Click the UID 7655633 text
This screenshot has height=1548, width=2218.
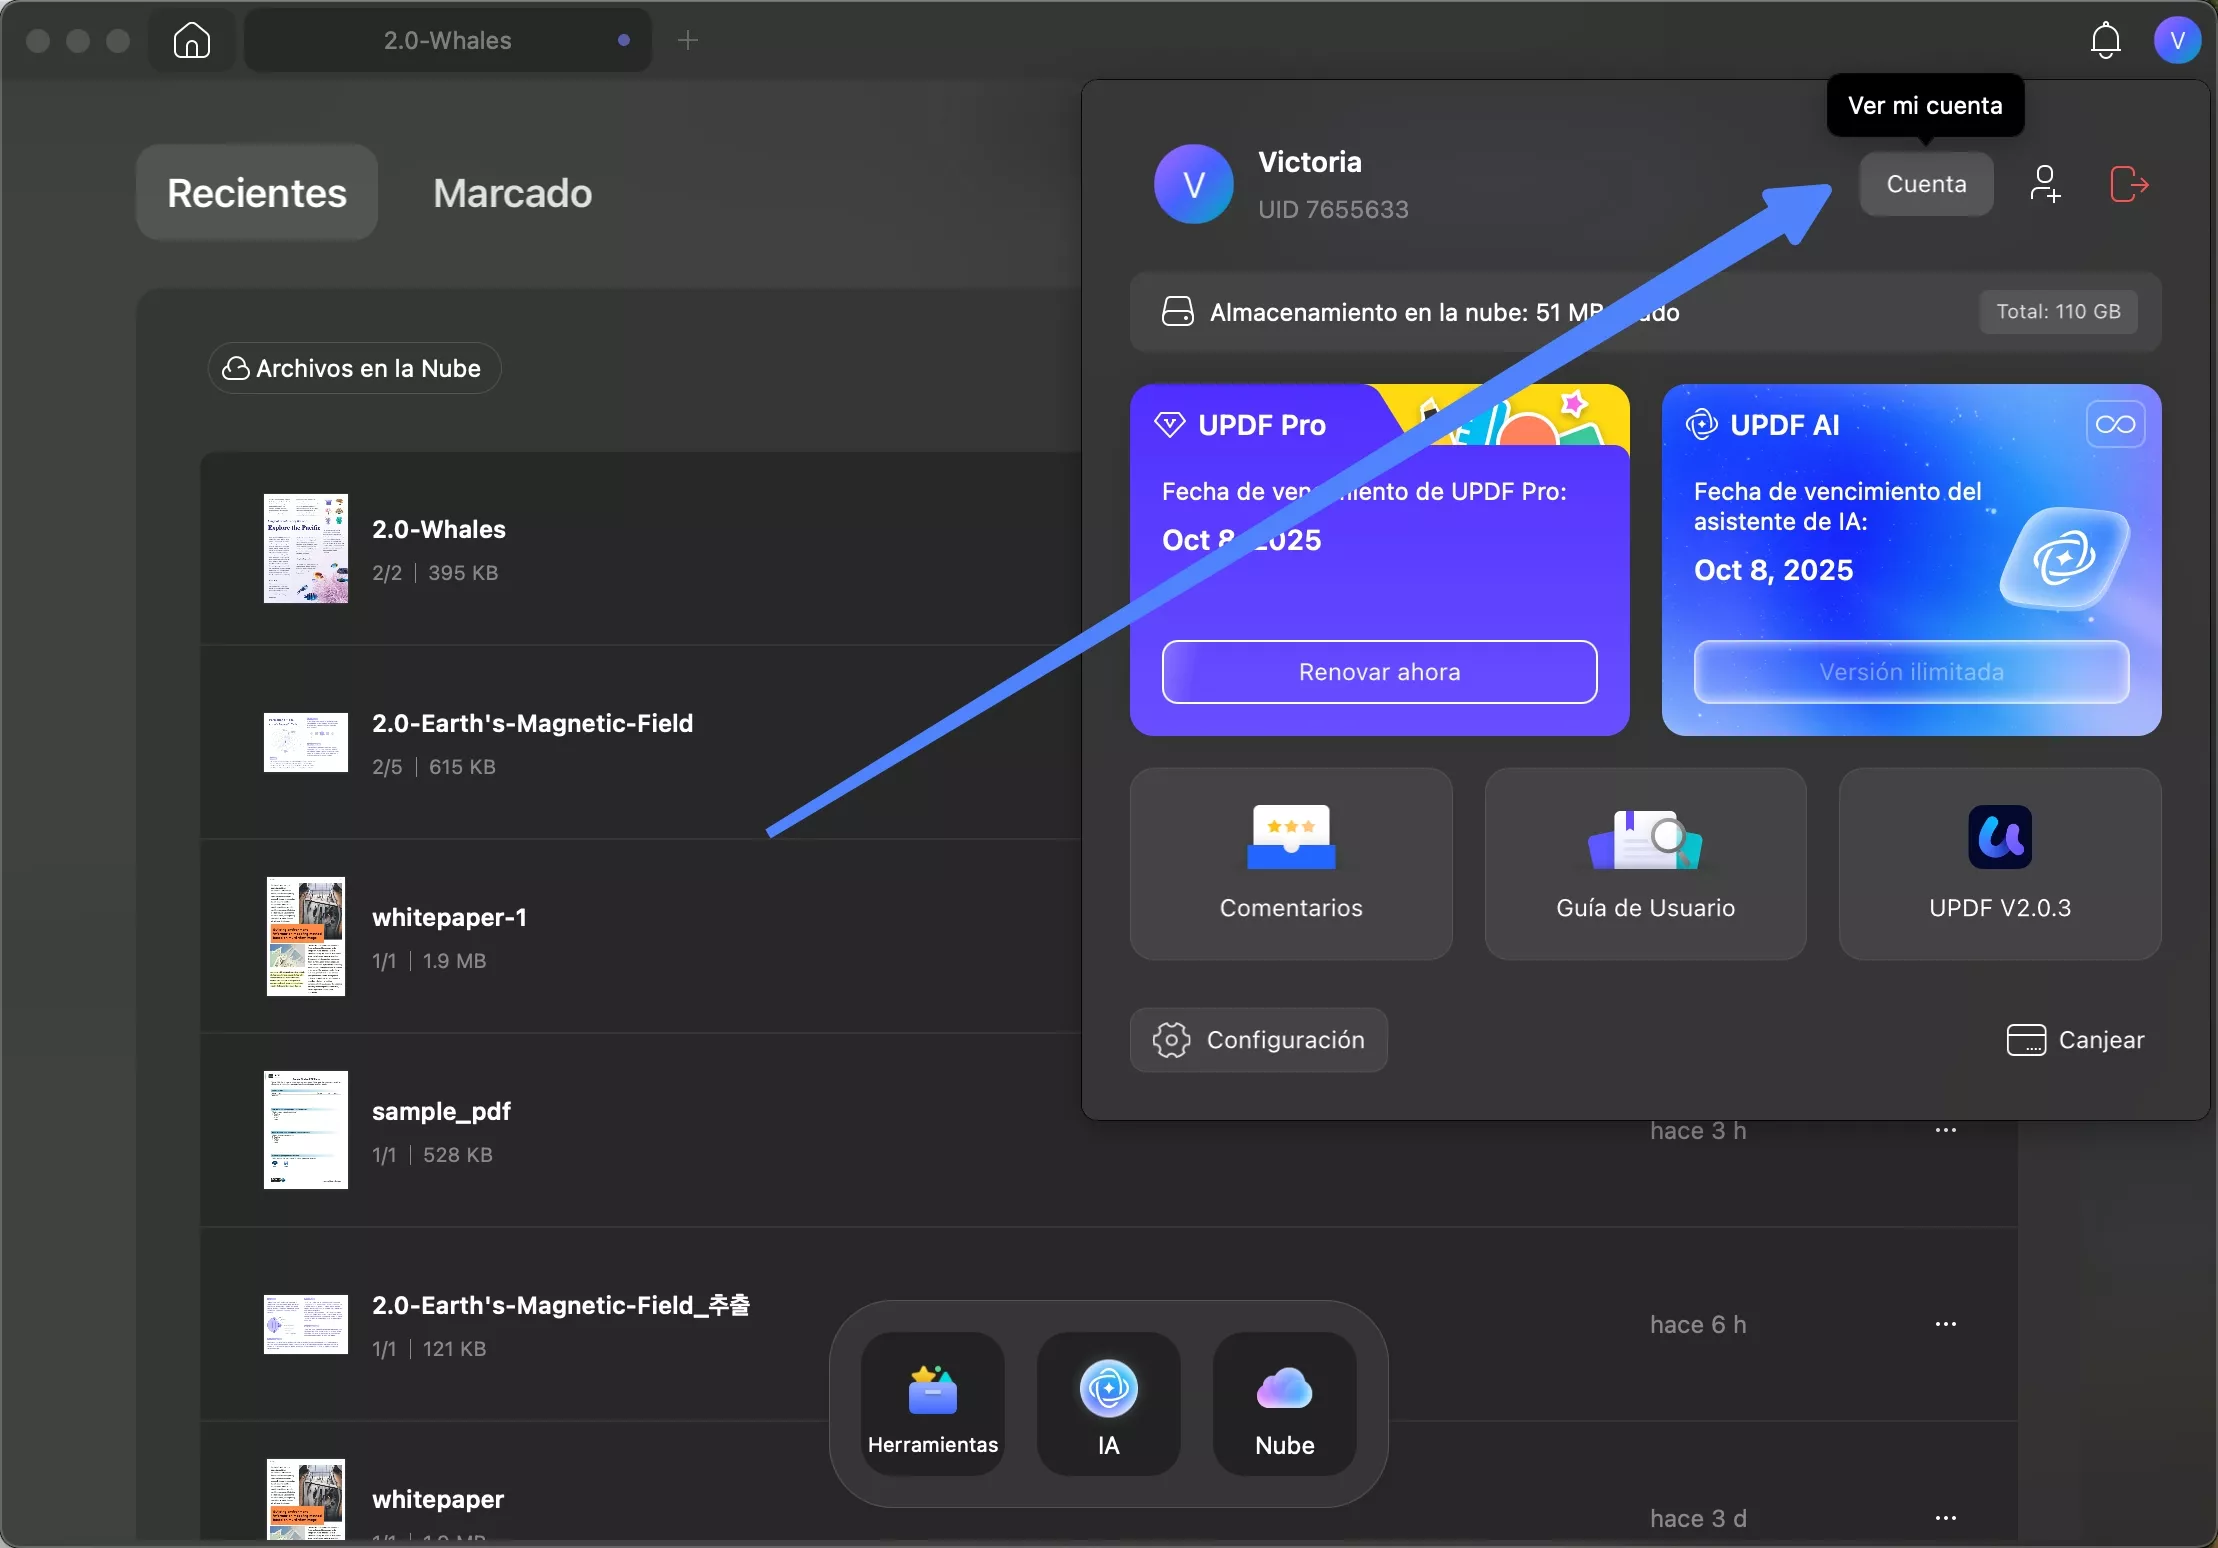point(1333,209)
